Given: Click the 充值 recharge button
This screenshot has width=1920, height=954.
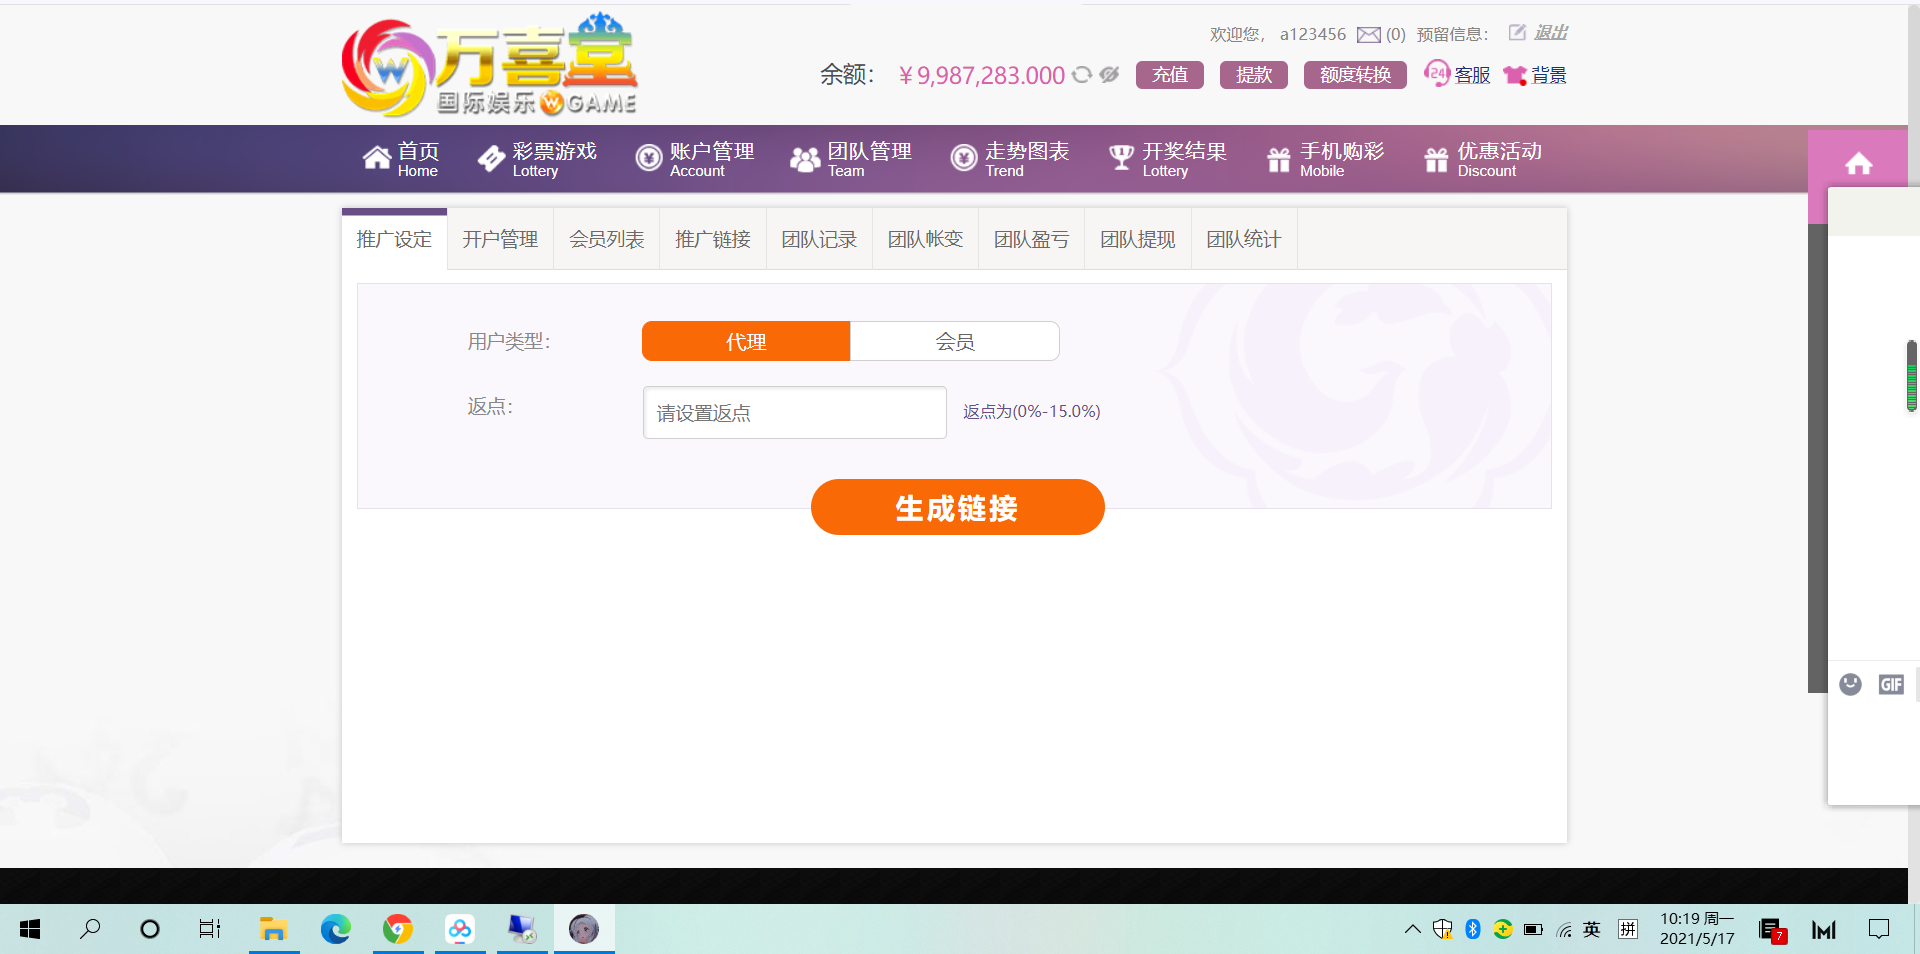Looking at the screenshot, I should click(1169, 75).
